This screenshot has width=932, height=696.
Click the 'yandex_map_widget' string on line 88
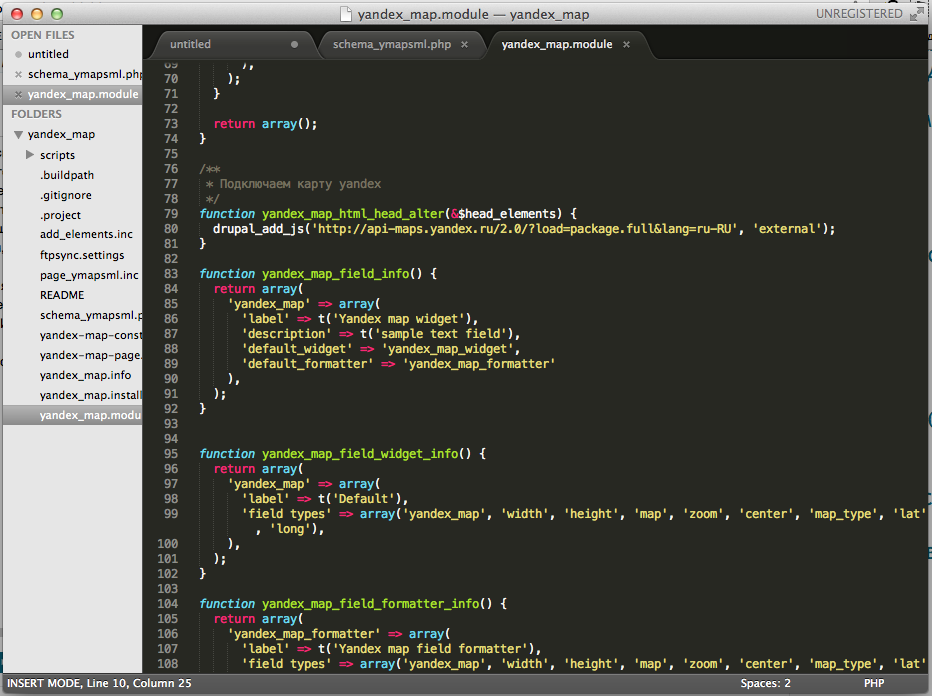448,349
